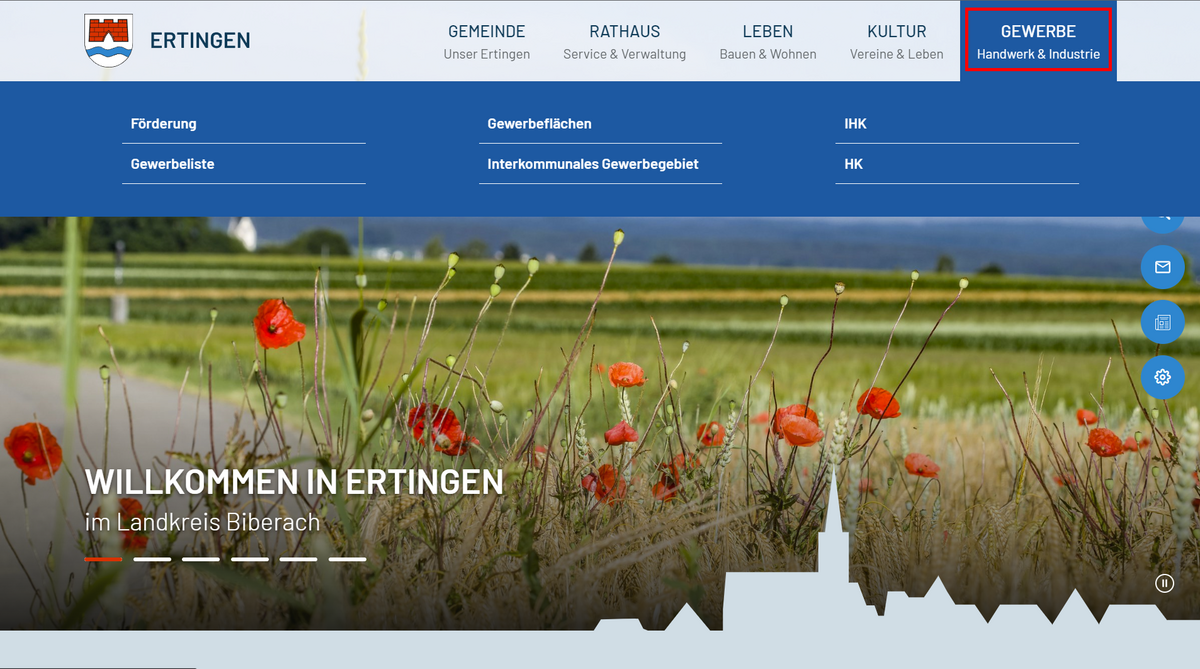The height and width of the screenshot is (669, 1200).
Task: Jump to the fourth slide indicator
Action: [250, 559]
